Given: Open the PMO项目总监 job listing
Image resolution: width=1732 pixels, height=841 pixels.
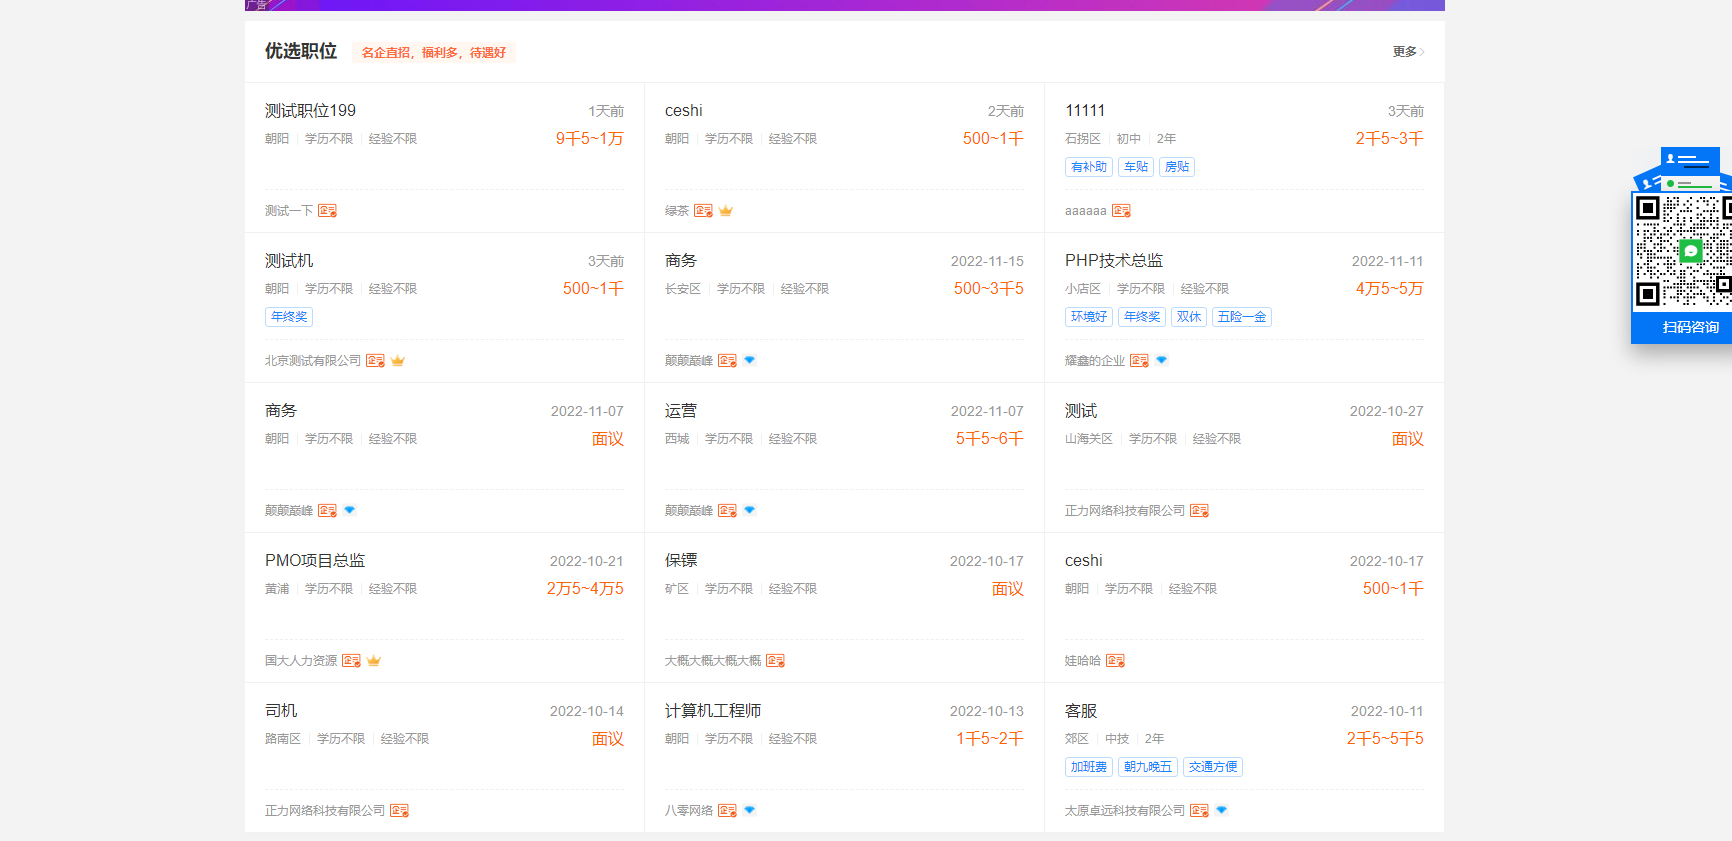Looking at the screenshot, I should coord(315,561).
